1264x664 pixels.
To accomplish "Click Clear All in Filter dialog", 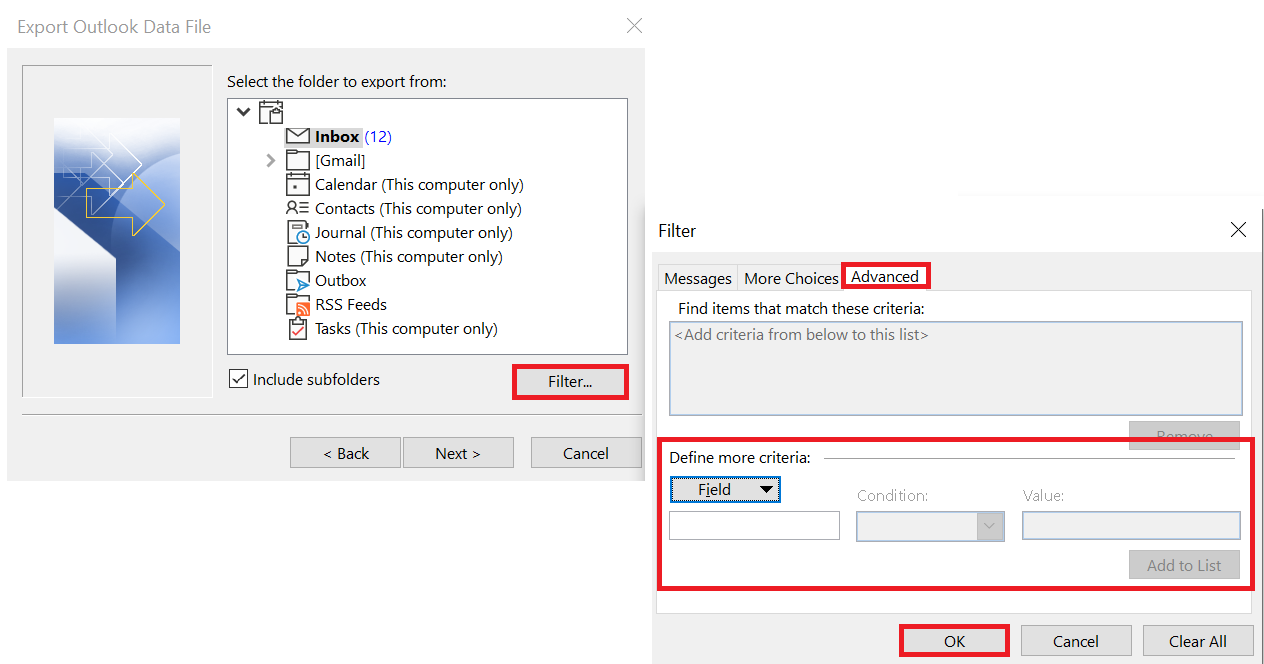I will pyautogui.click(x=1198, y=641).
